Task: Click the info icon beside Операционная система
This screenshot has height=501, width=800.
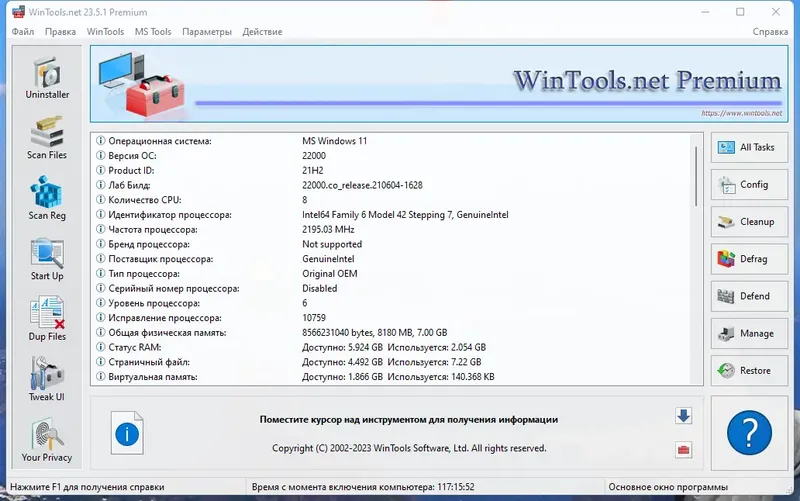Action: pos(101,141)
